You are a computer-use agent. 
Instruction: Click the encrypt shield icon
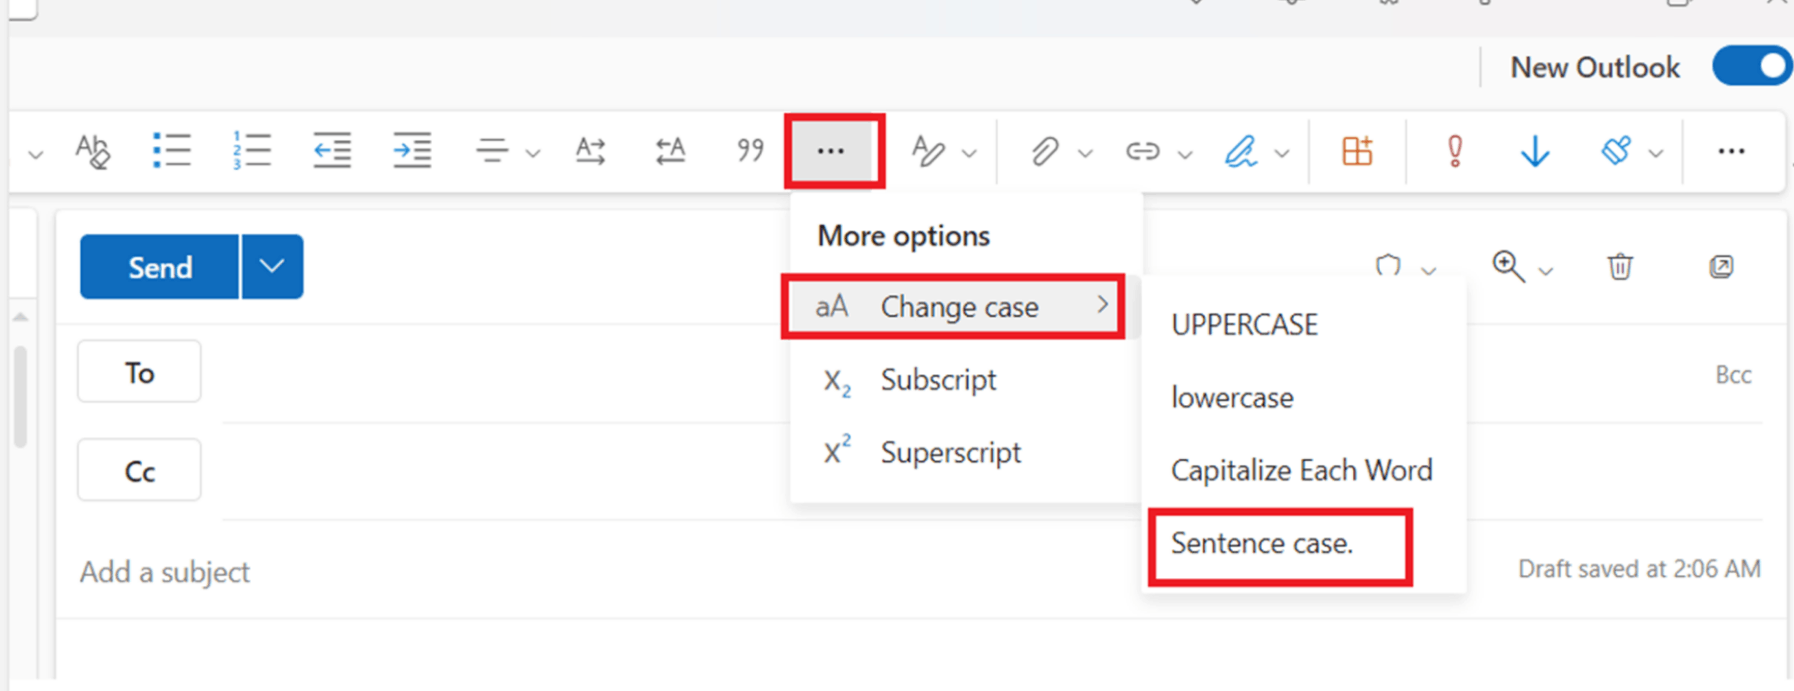pyautogui.click(x=1388, y=266)
